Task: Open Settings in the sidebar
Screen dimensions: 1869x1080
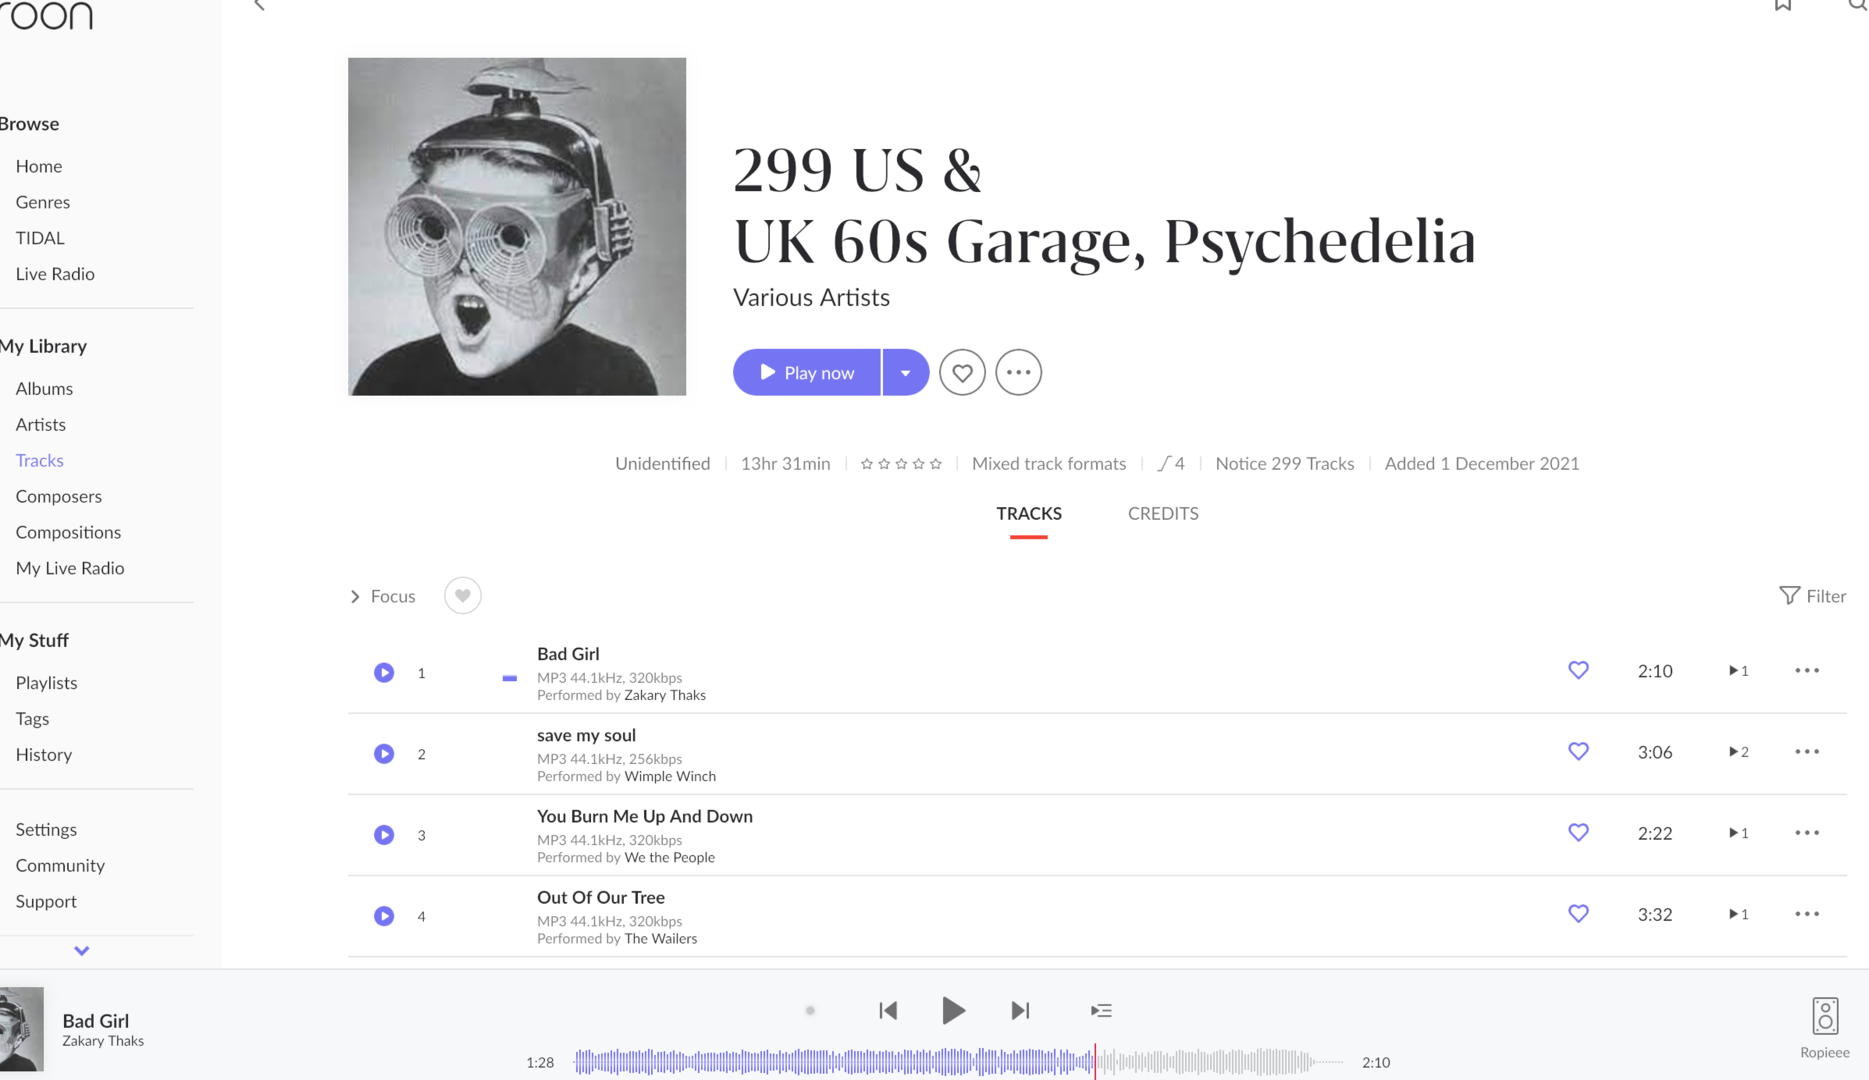Action: (46, 830)
